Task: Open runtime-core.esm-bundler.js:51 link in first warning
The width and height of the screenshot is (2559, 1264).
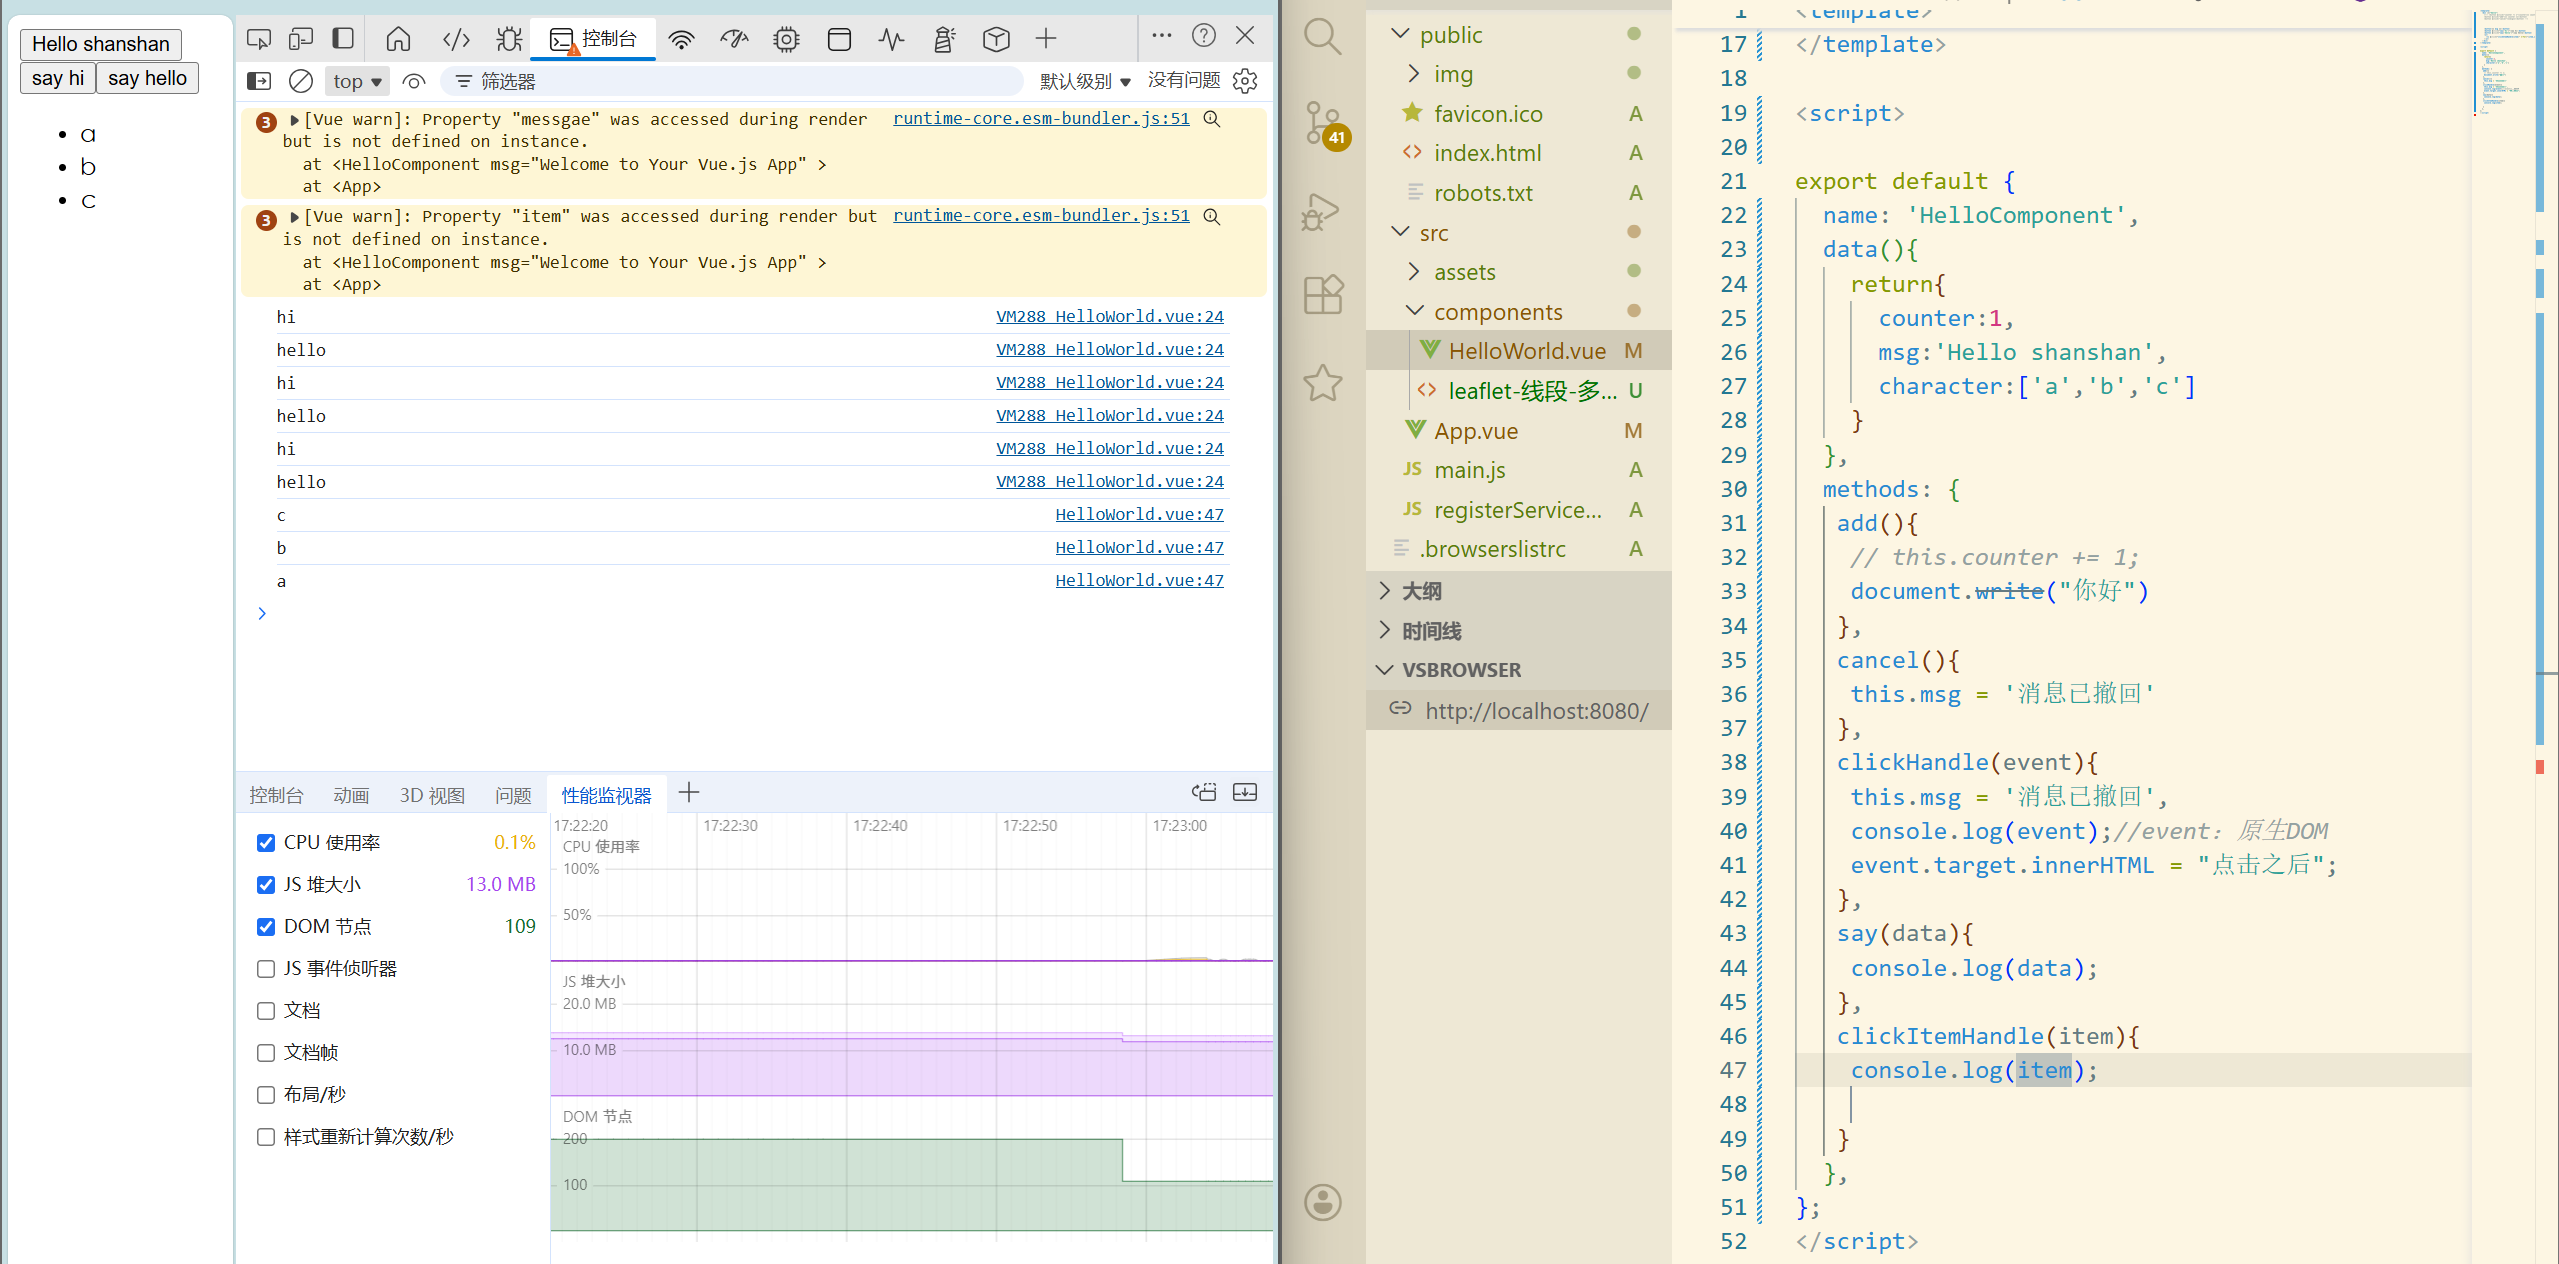Action: (1041, 118)
